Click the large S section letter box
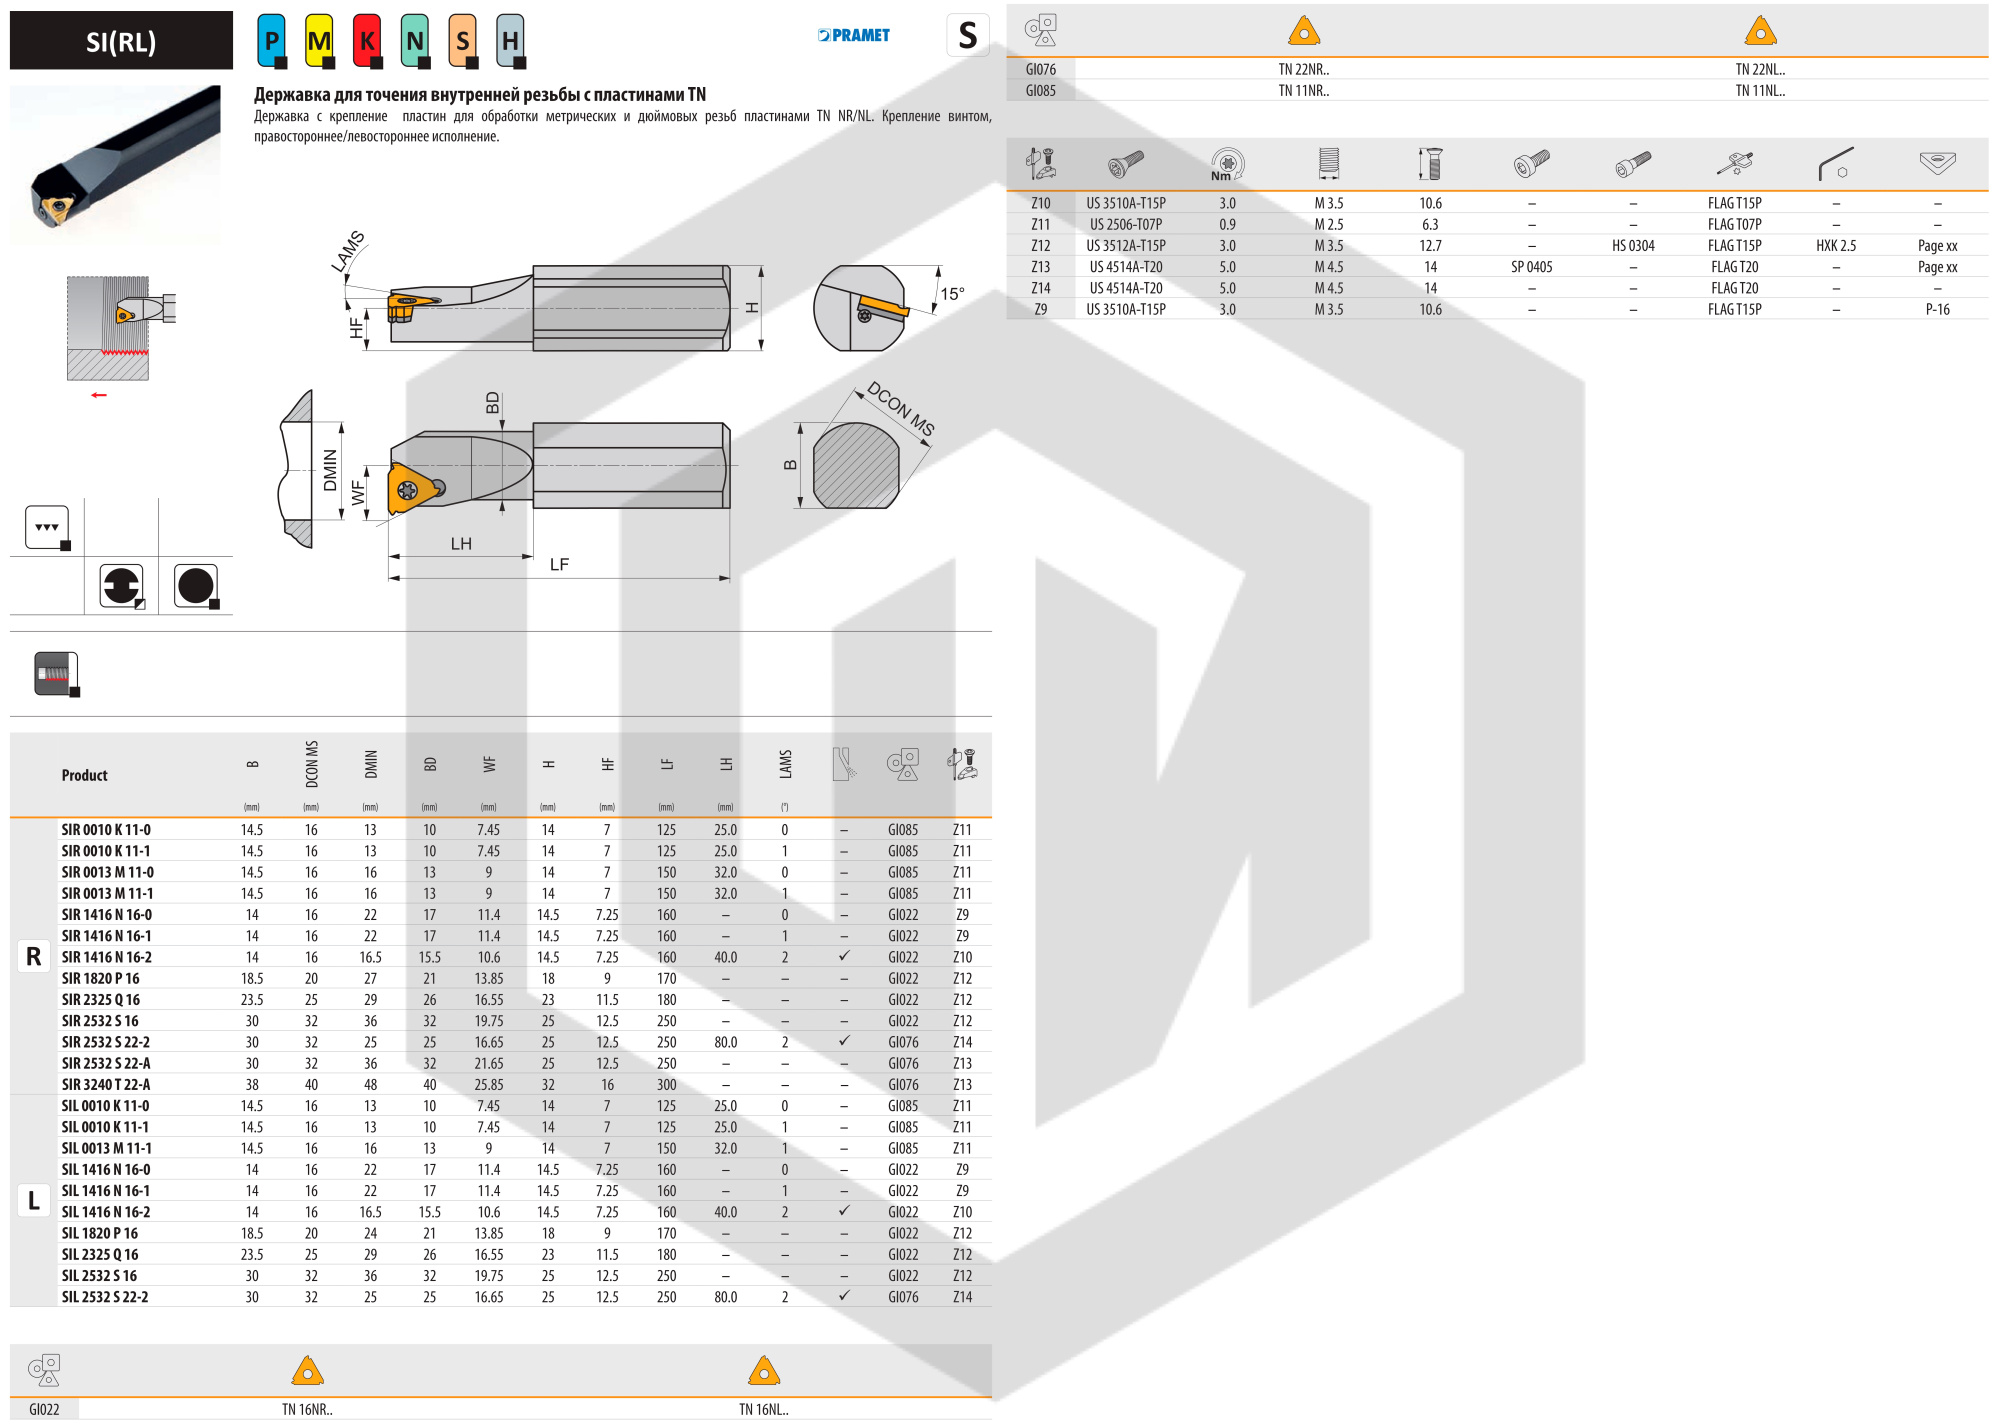The width and height of the screenshot is (2000, 1428). [x=967, y=36]
